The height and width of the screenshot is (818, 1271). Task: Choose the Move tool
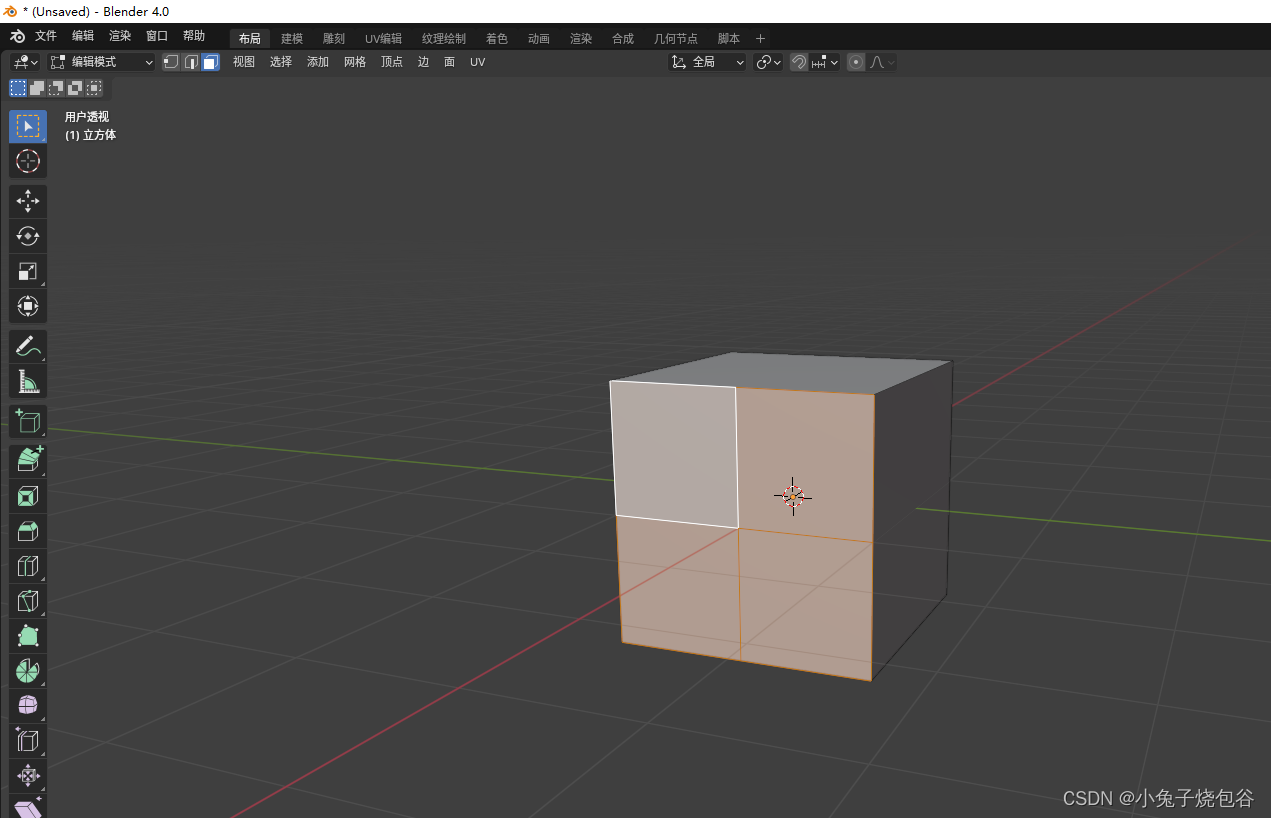28,201
